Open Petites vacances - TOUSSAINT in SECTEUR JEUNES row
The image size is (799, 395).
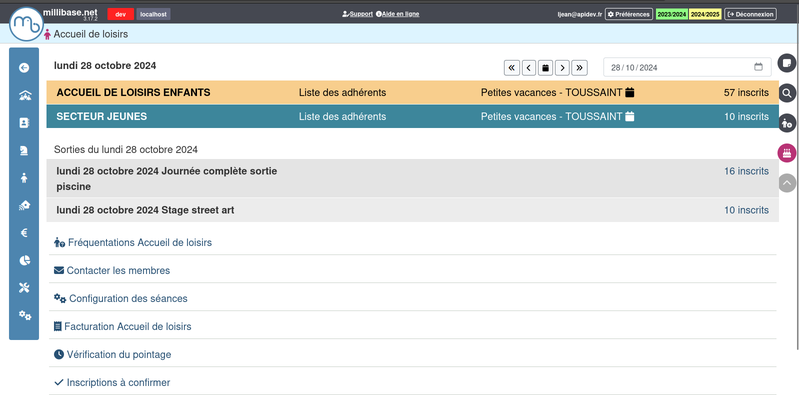coord(551,116)
